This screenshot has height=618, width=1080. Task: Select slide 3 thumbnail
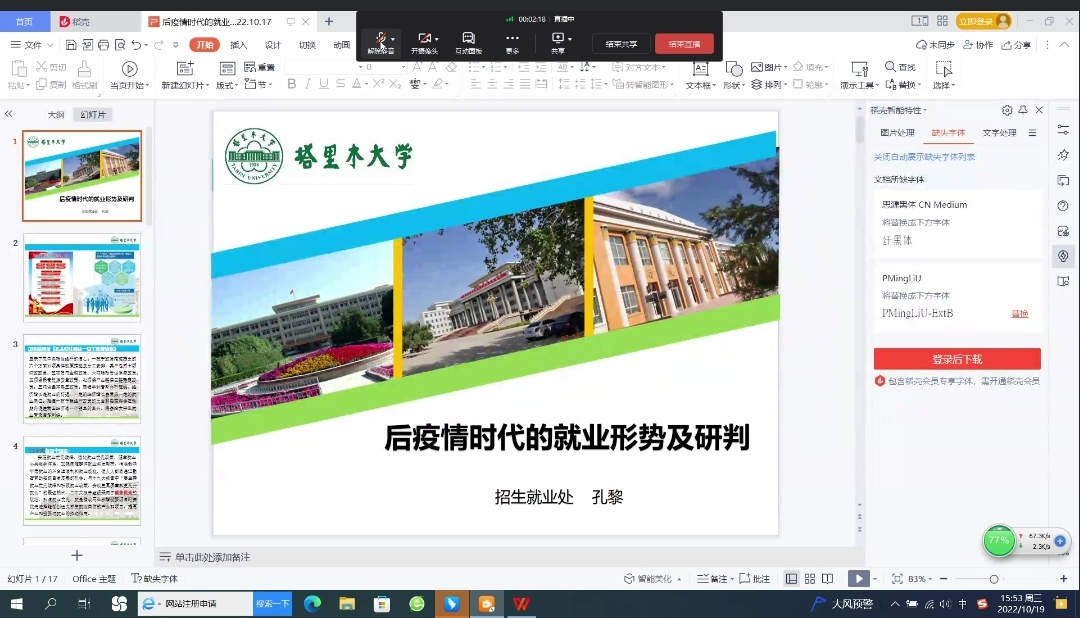(x=82, y=379)
